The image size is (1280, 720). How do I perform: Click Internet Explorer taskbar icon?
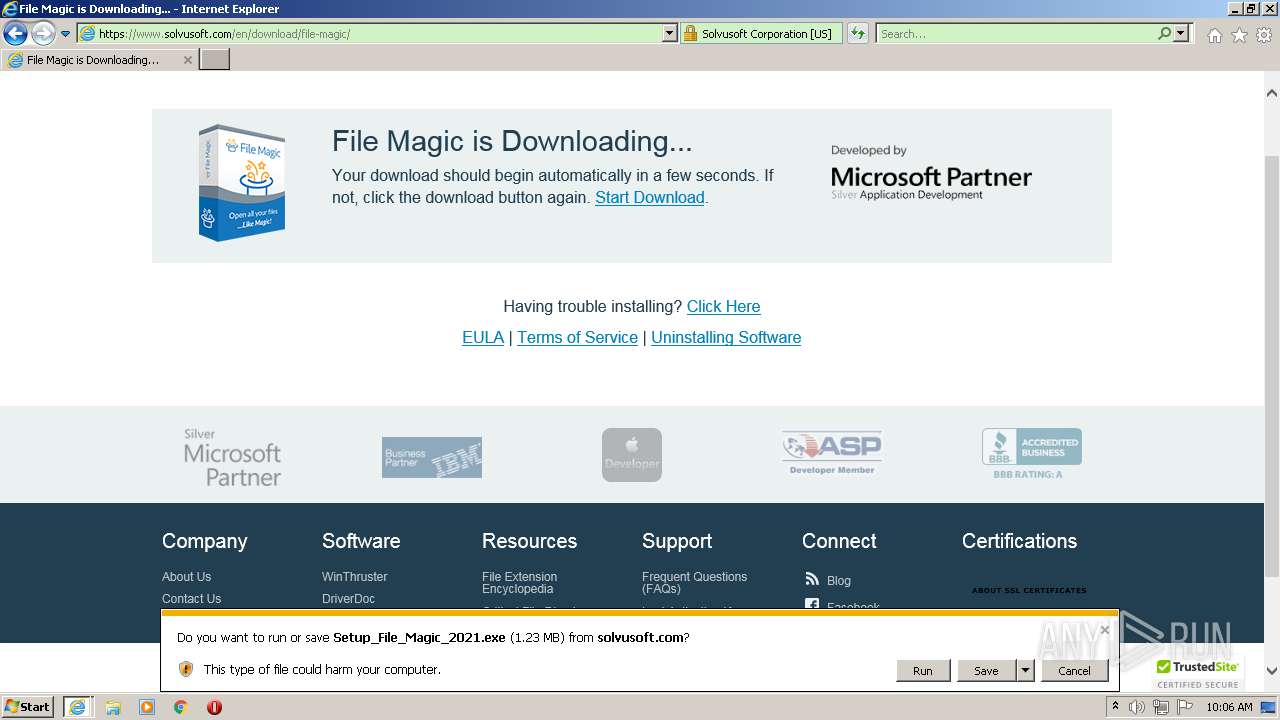77,707
